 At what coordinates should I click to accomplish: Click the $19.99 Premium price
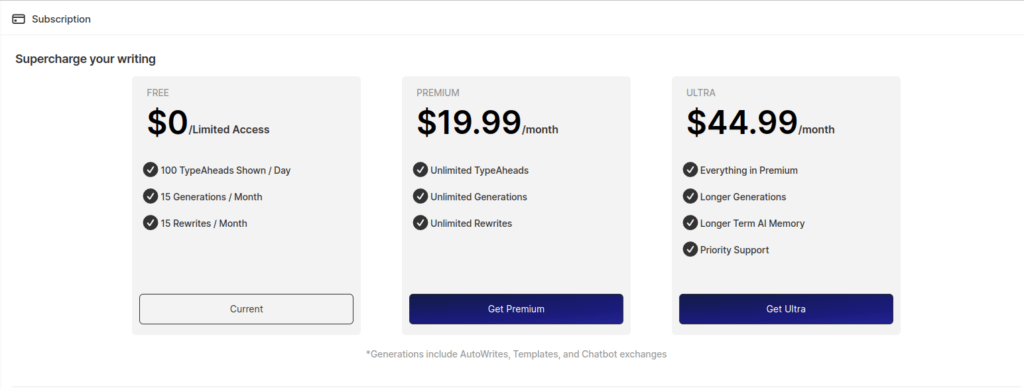[x=469, y=122]
